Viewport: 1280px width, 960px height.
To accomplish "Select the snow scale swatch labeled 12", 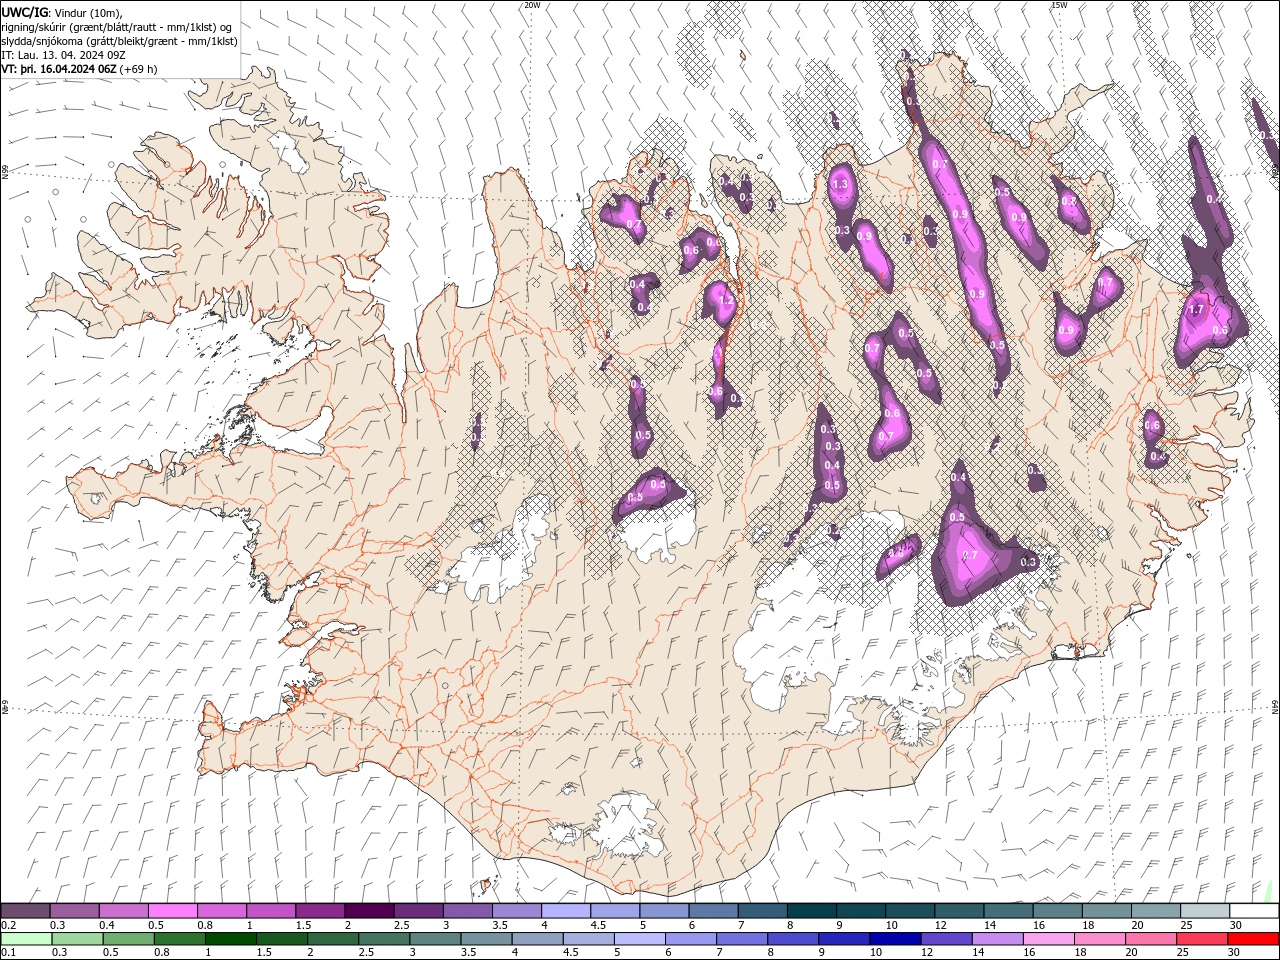I will click(959, 911).
